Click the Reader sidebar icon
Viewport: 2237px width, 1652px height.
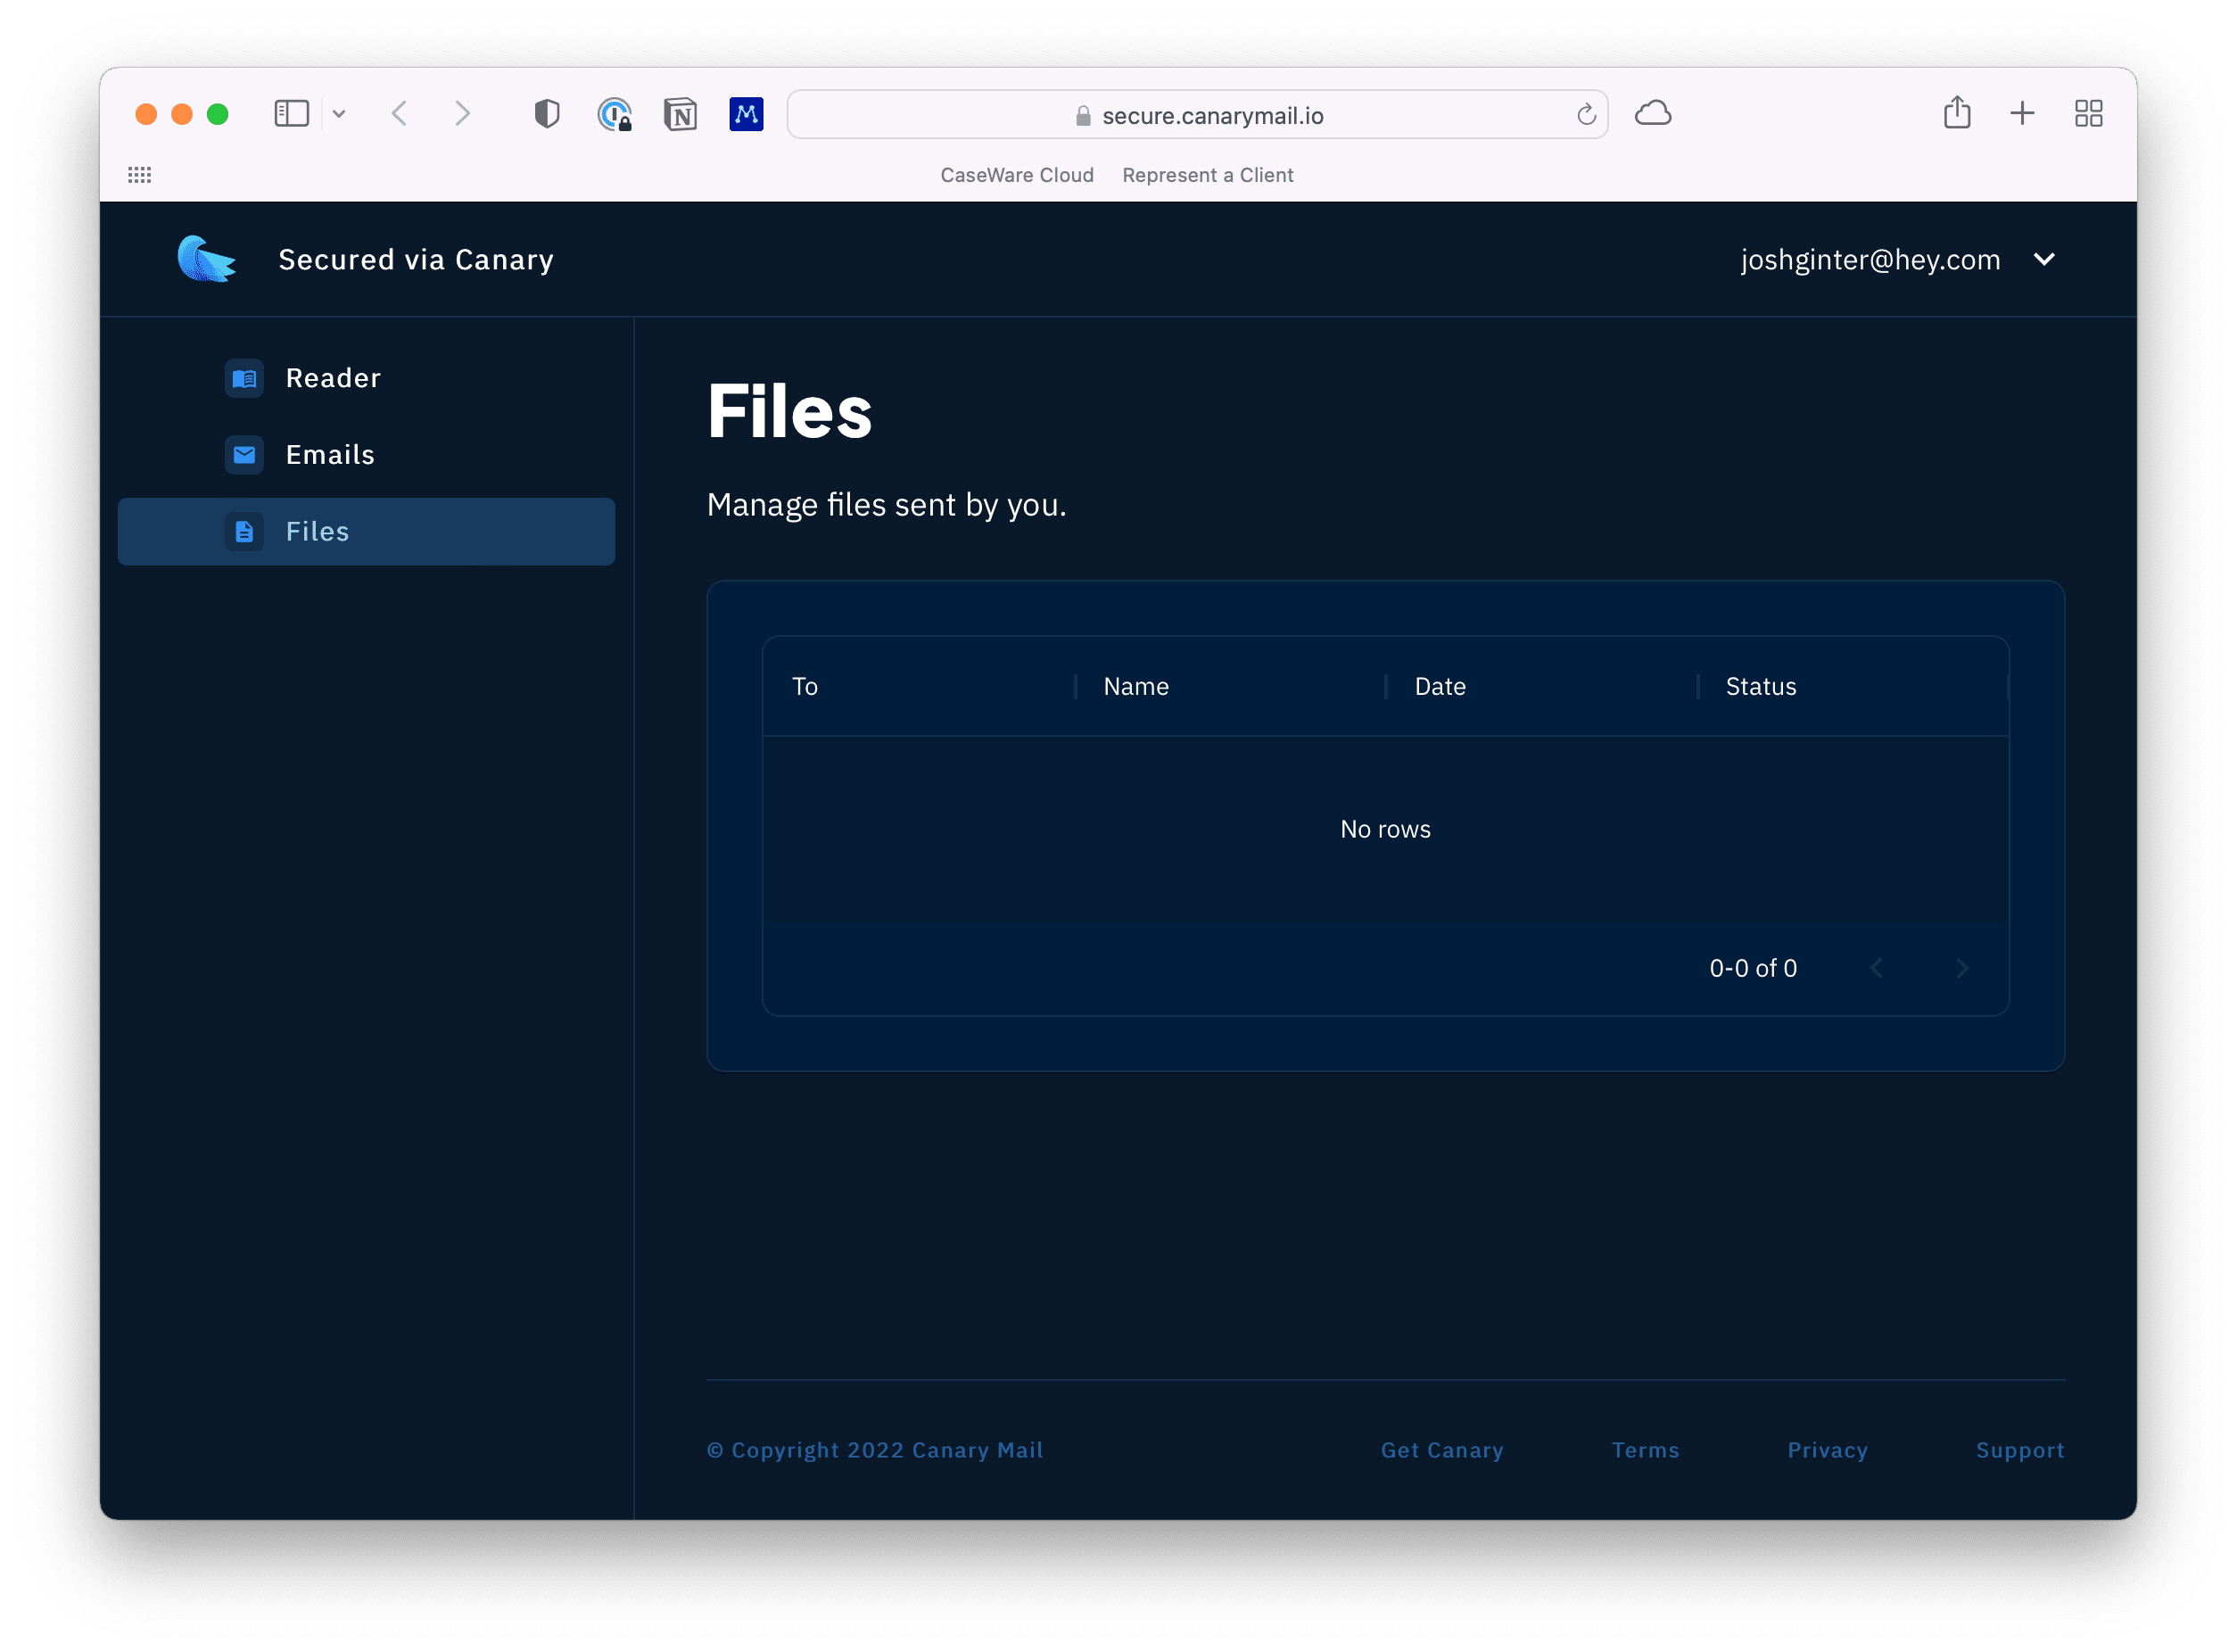(x=245, y=377)
